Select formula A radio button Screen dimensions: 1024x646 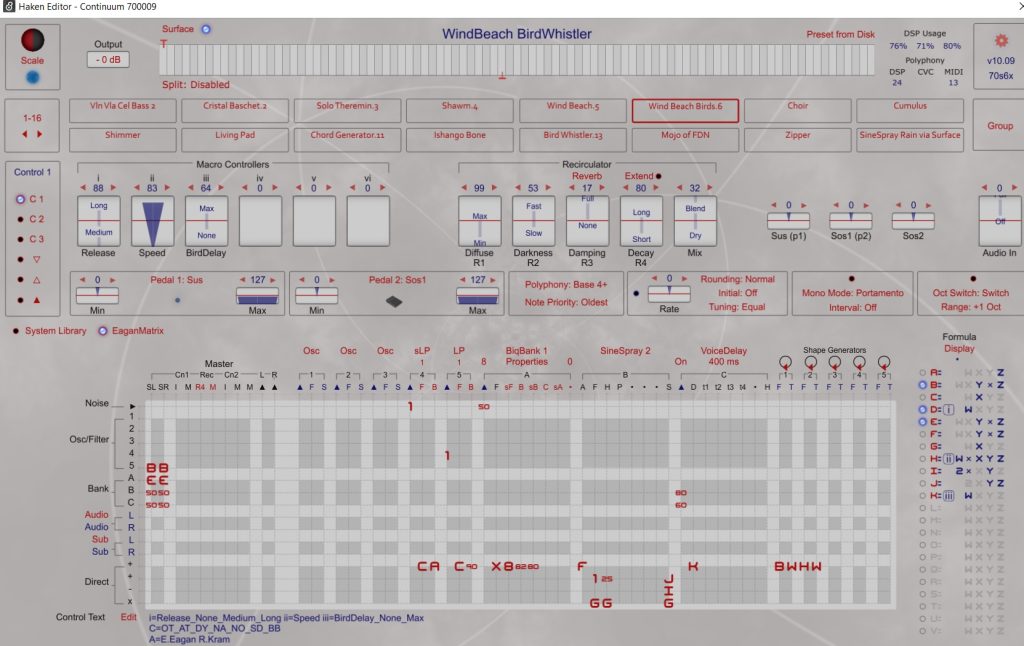pos(923,373)
